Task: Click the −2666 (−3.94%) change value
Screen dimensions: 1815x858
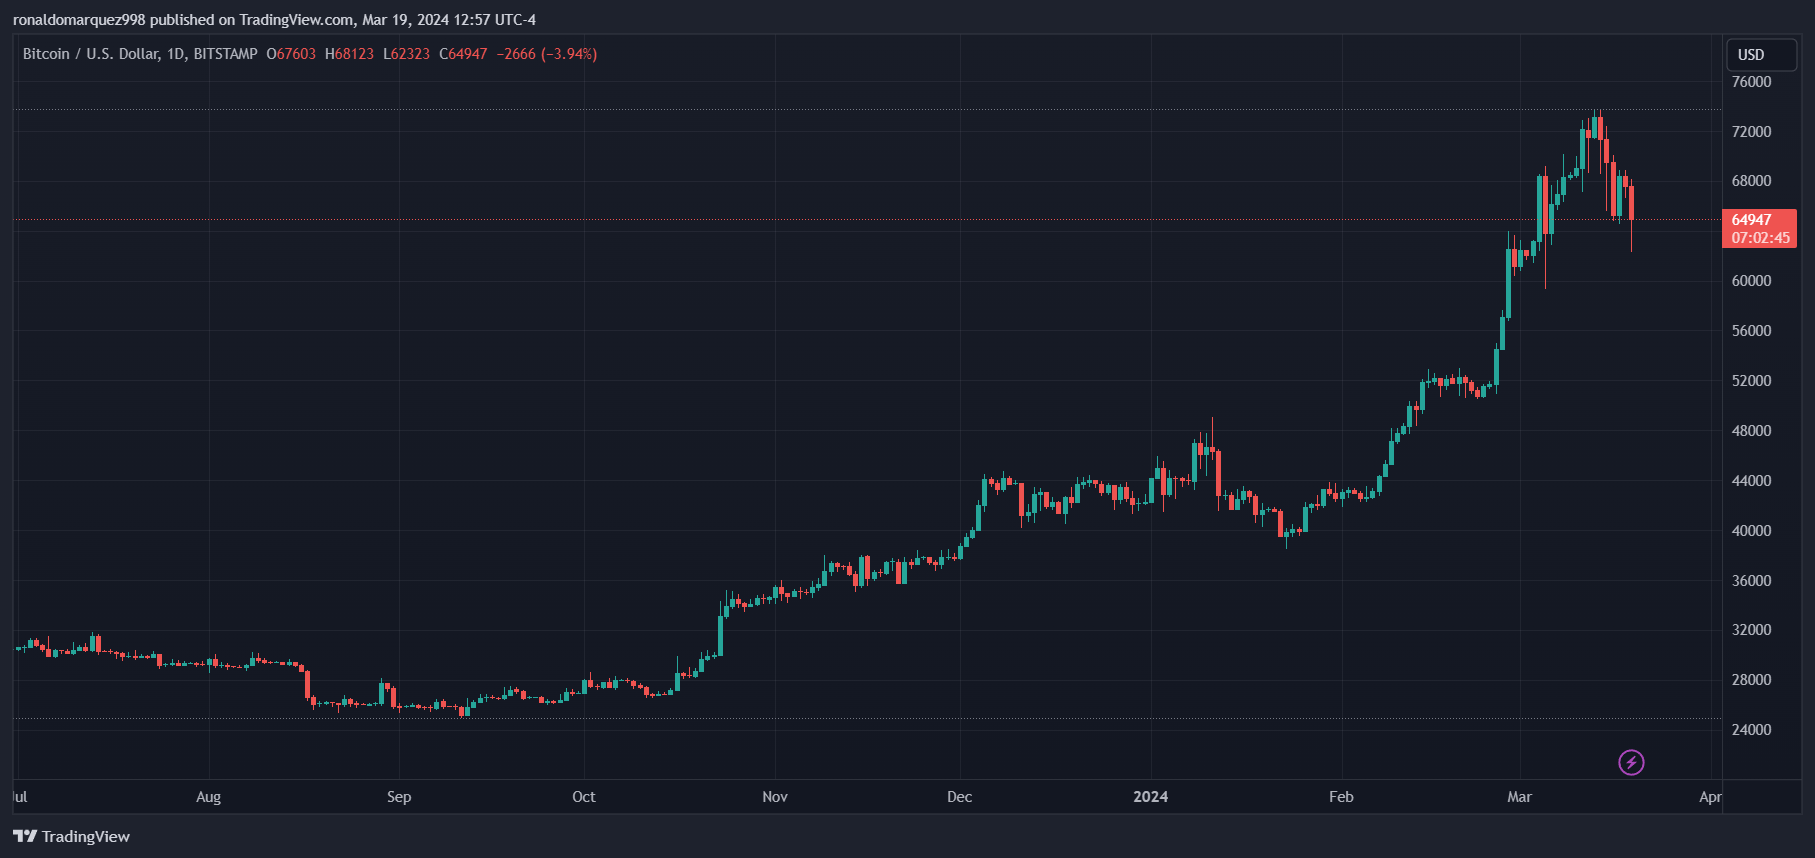Action: 546,54
